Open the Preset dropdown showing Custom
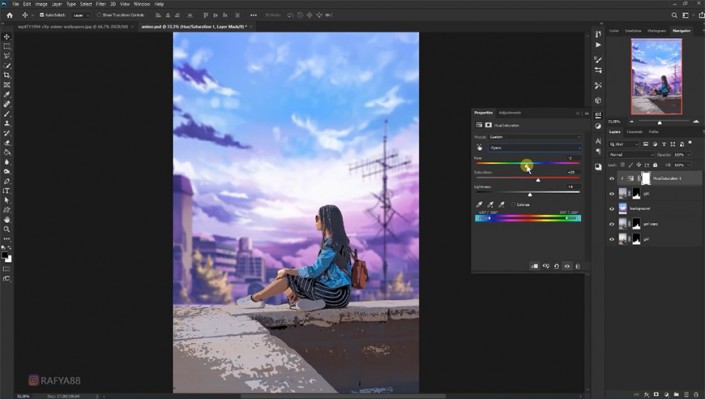 [x=535, y=137]
